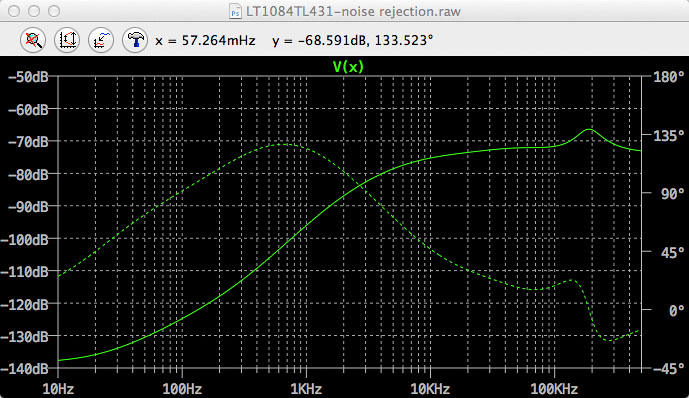Click the V(x) trace label

pyautogui.click(x=348, y=67)
